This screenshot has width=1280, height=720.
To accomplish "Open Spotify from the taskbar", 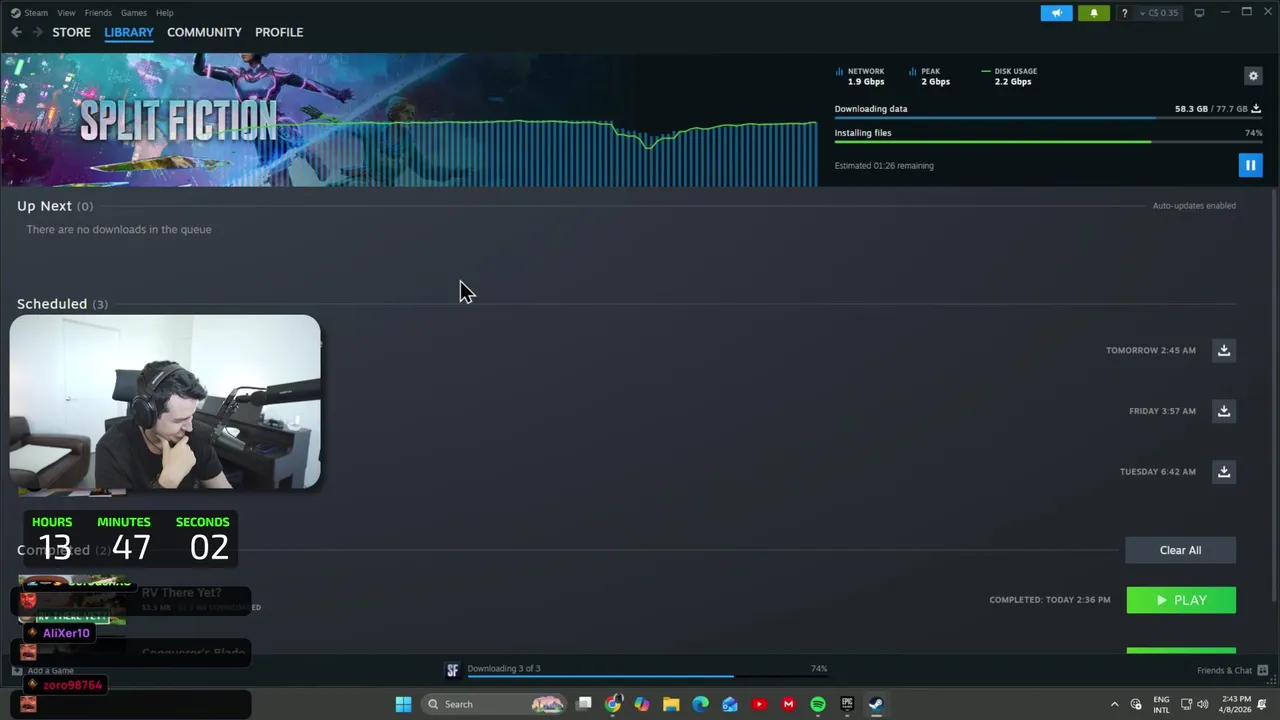I will 817,704.
